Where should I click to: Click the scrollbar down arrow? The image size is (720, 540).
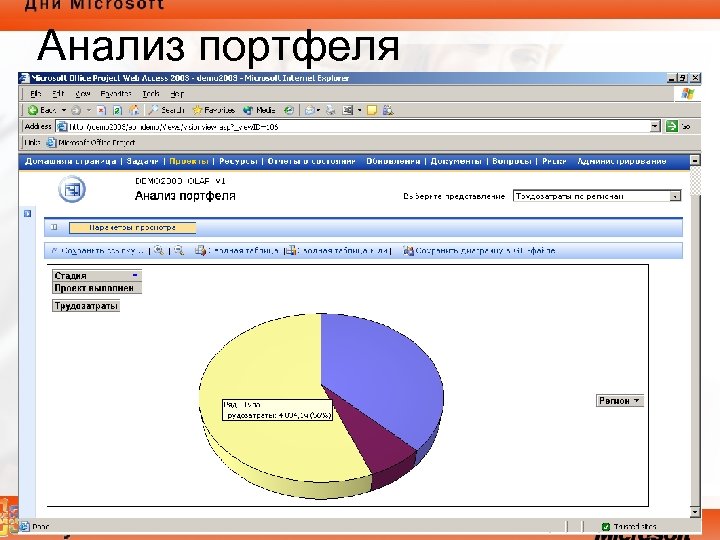(695, 512)
